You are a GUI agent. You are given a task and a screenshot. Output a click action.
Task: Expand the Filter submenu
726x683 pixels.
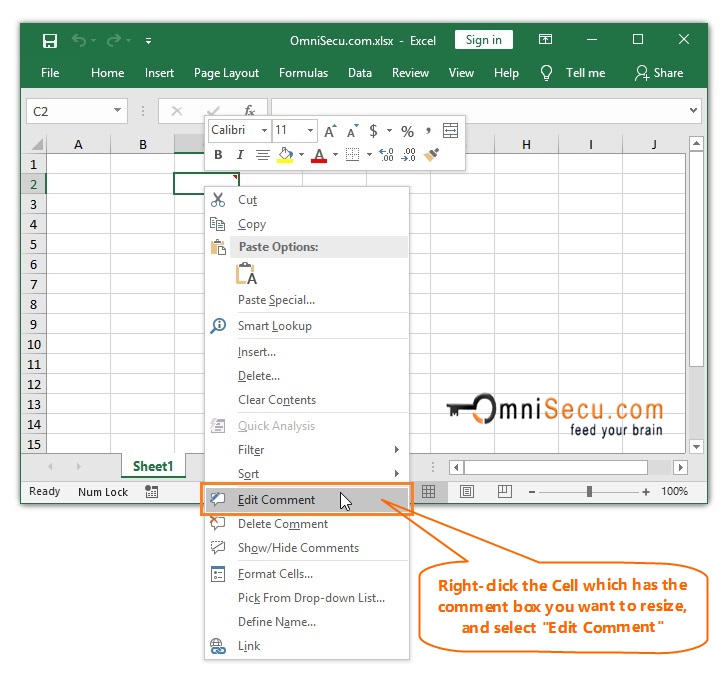click(307, 450)
